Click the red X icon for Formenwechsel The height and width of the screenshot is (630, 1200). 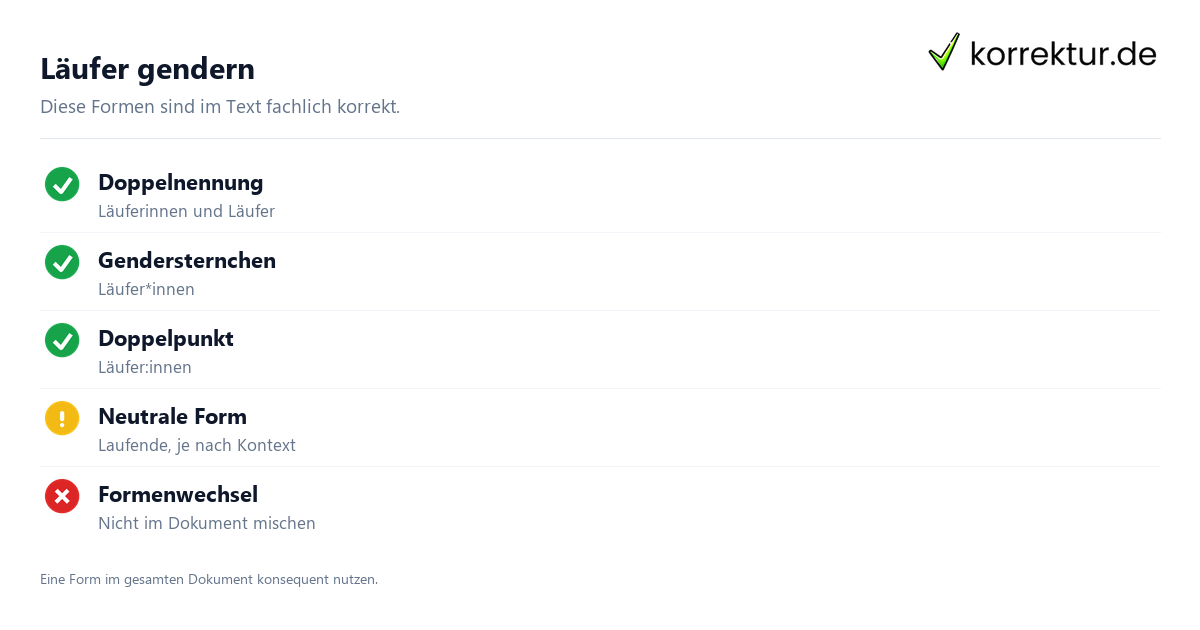click(62, 496)
